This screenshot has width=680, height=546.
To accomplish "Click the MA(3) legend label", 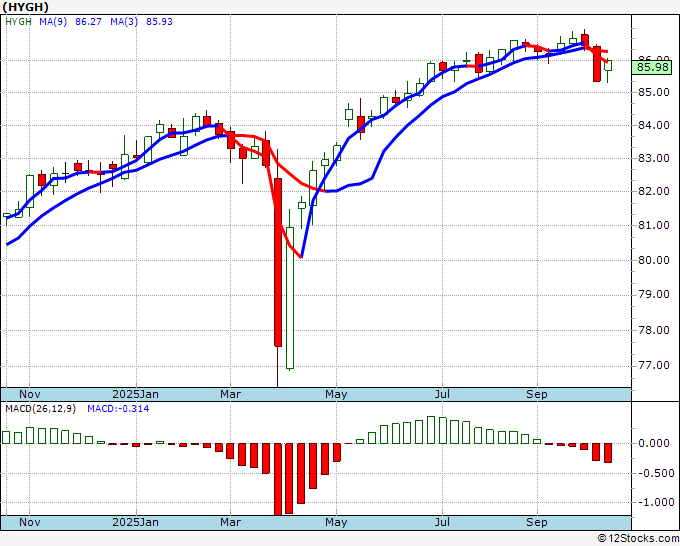I will click(x=124, y=21).
